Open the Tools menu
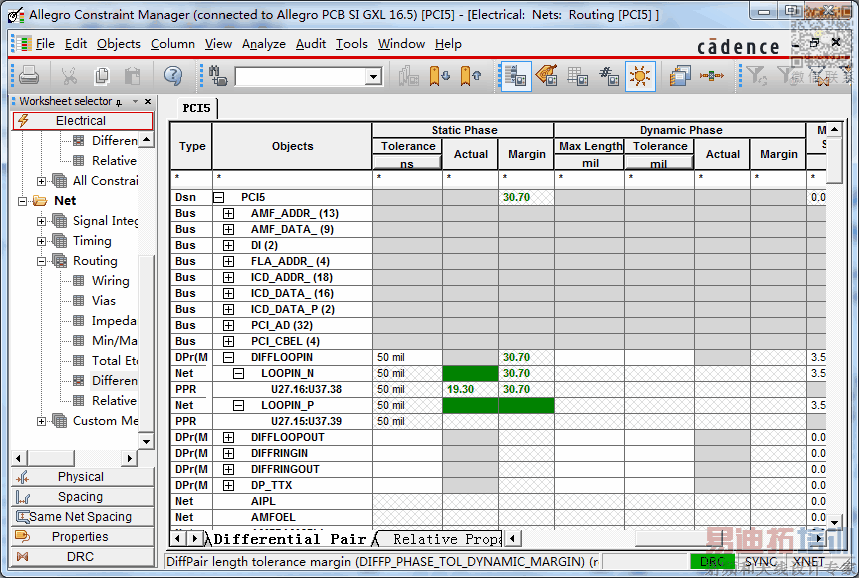Screen dimensions: 859x578 352,44
